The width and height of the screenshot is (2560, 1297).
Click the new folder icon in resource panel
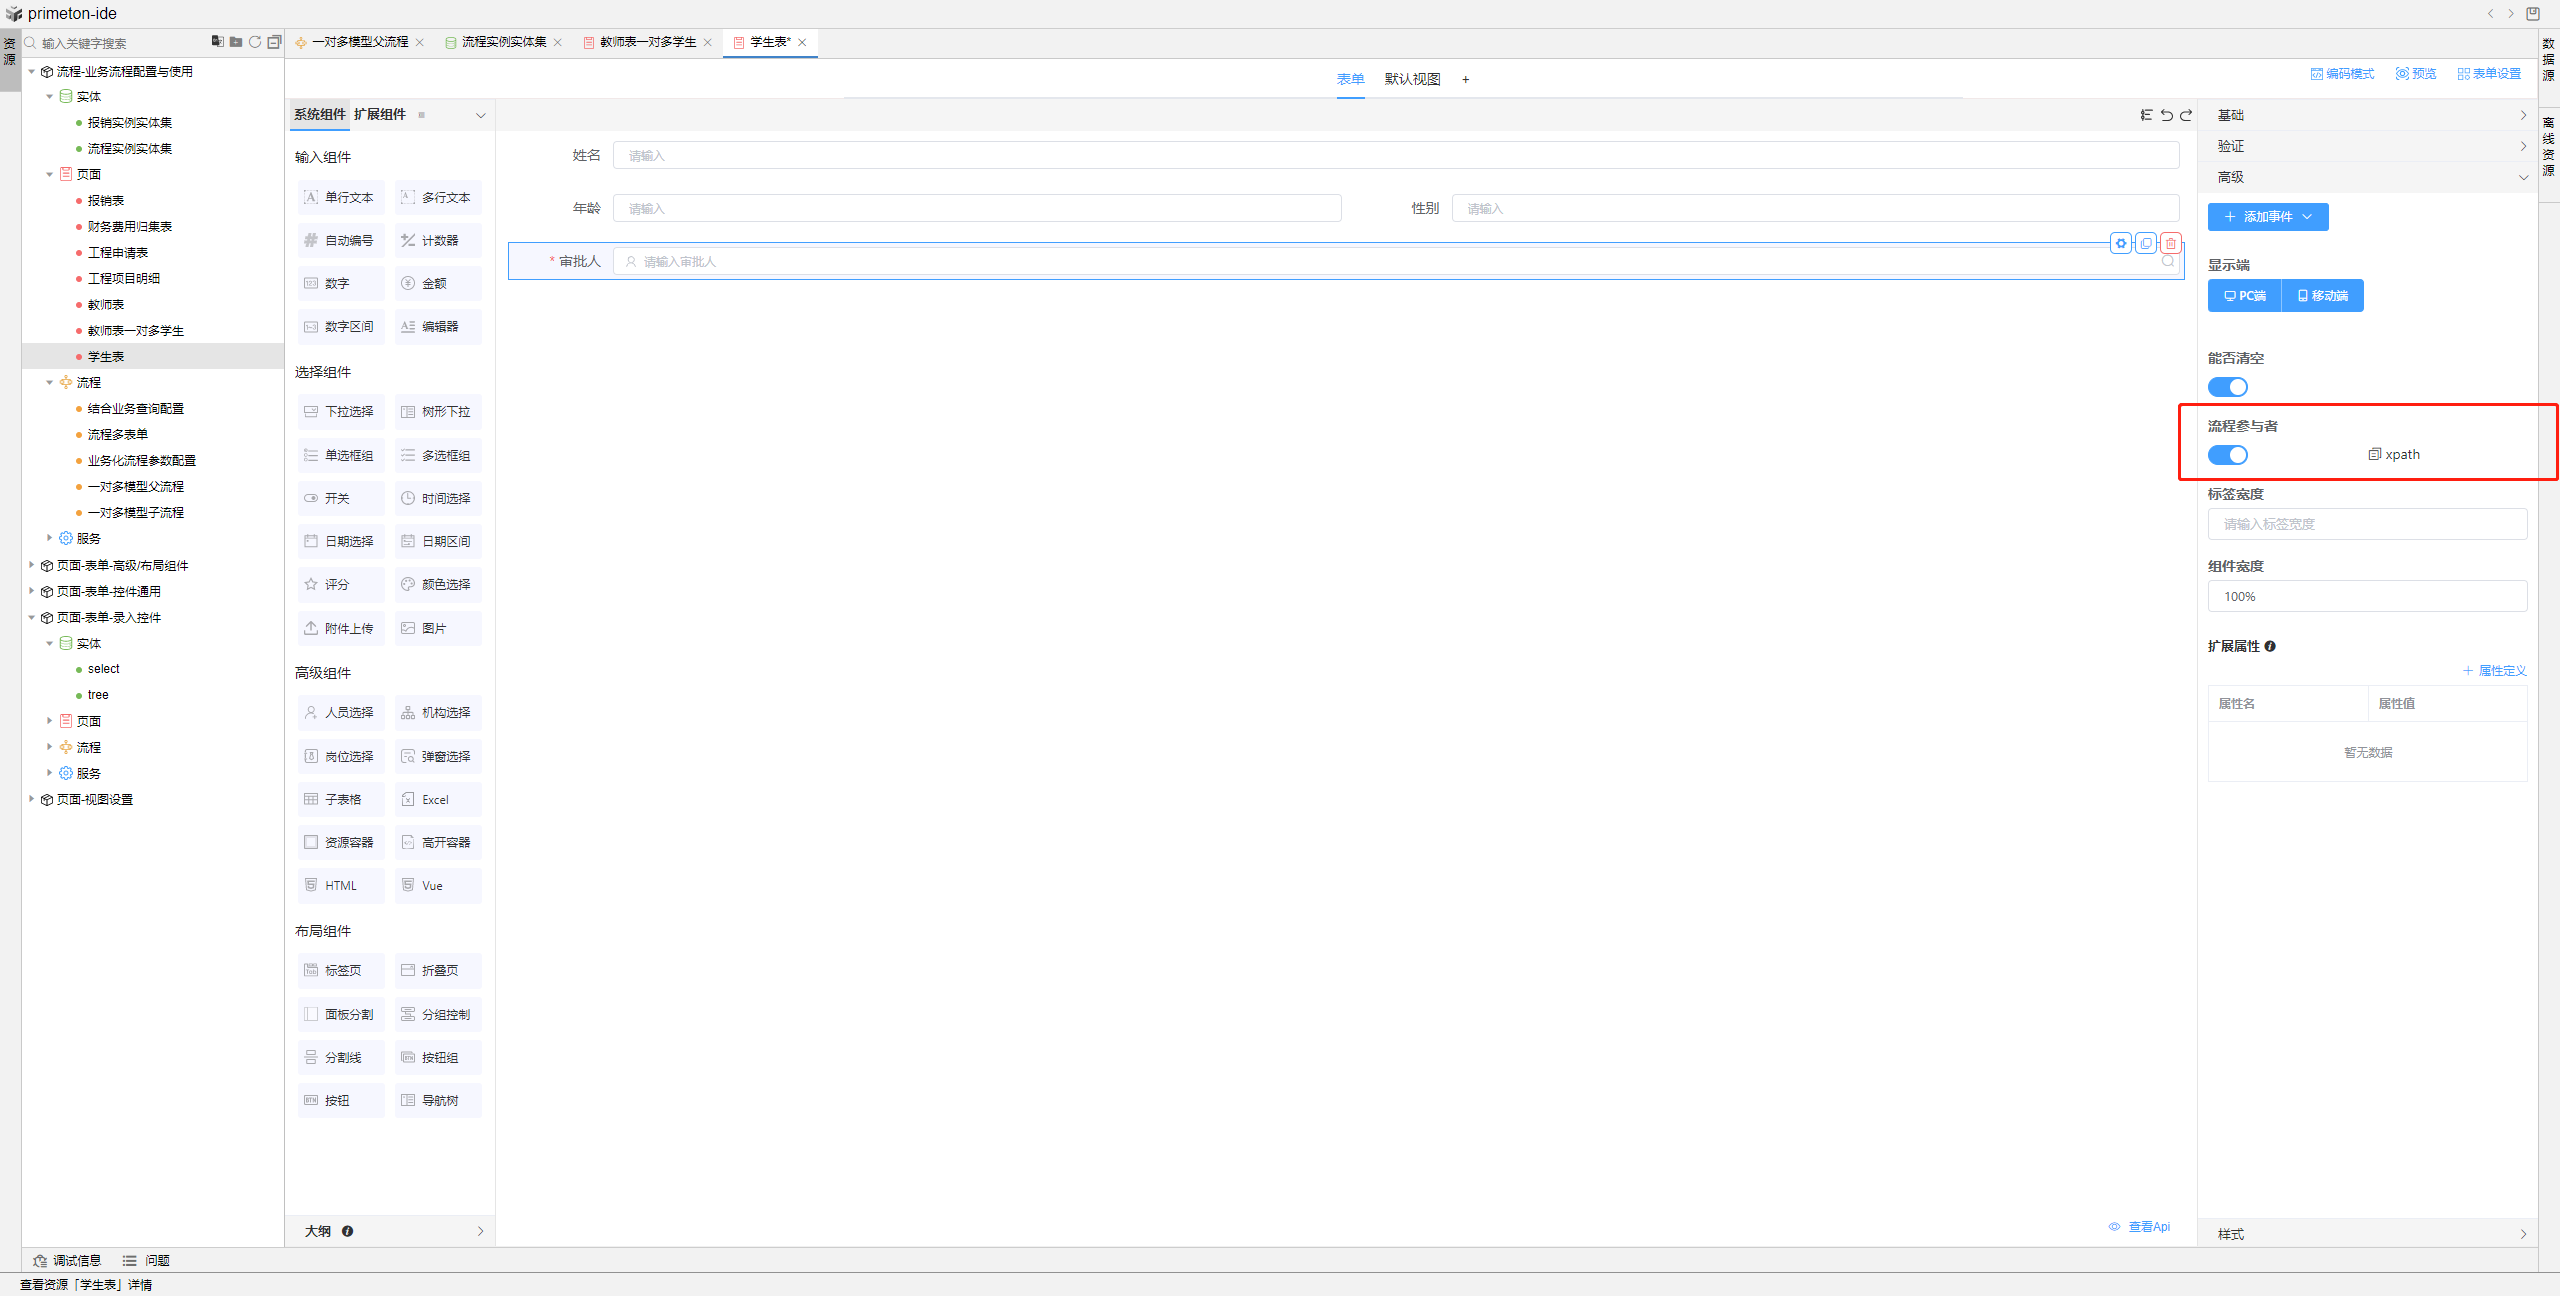(236, 42)
